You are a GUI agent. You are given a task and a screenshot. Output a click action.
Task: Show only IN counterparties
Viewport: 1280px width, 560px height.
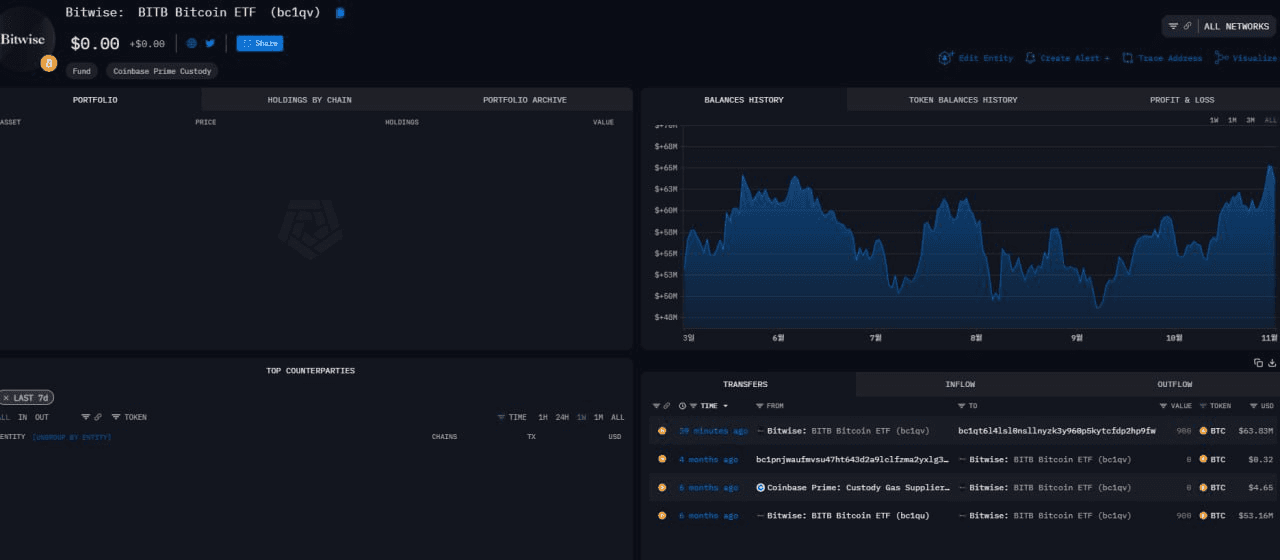(23, 417)
